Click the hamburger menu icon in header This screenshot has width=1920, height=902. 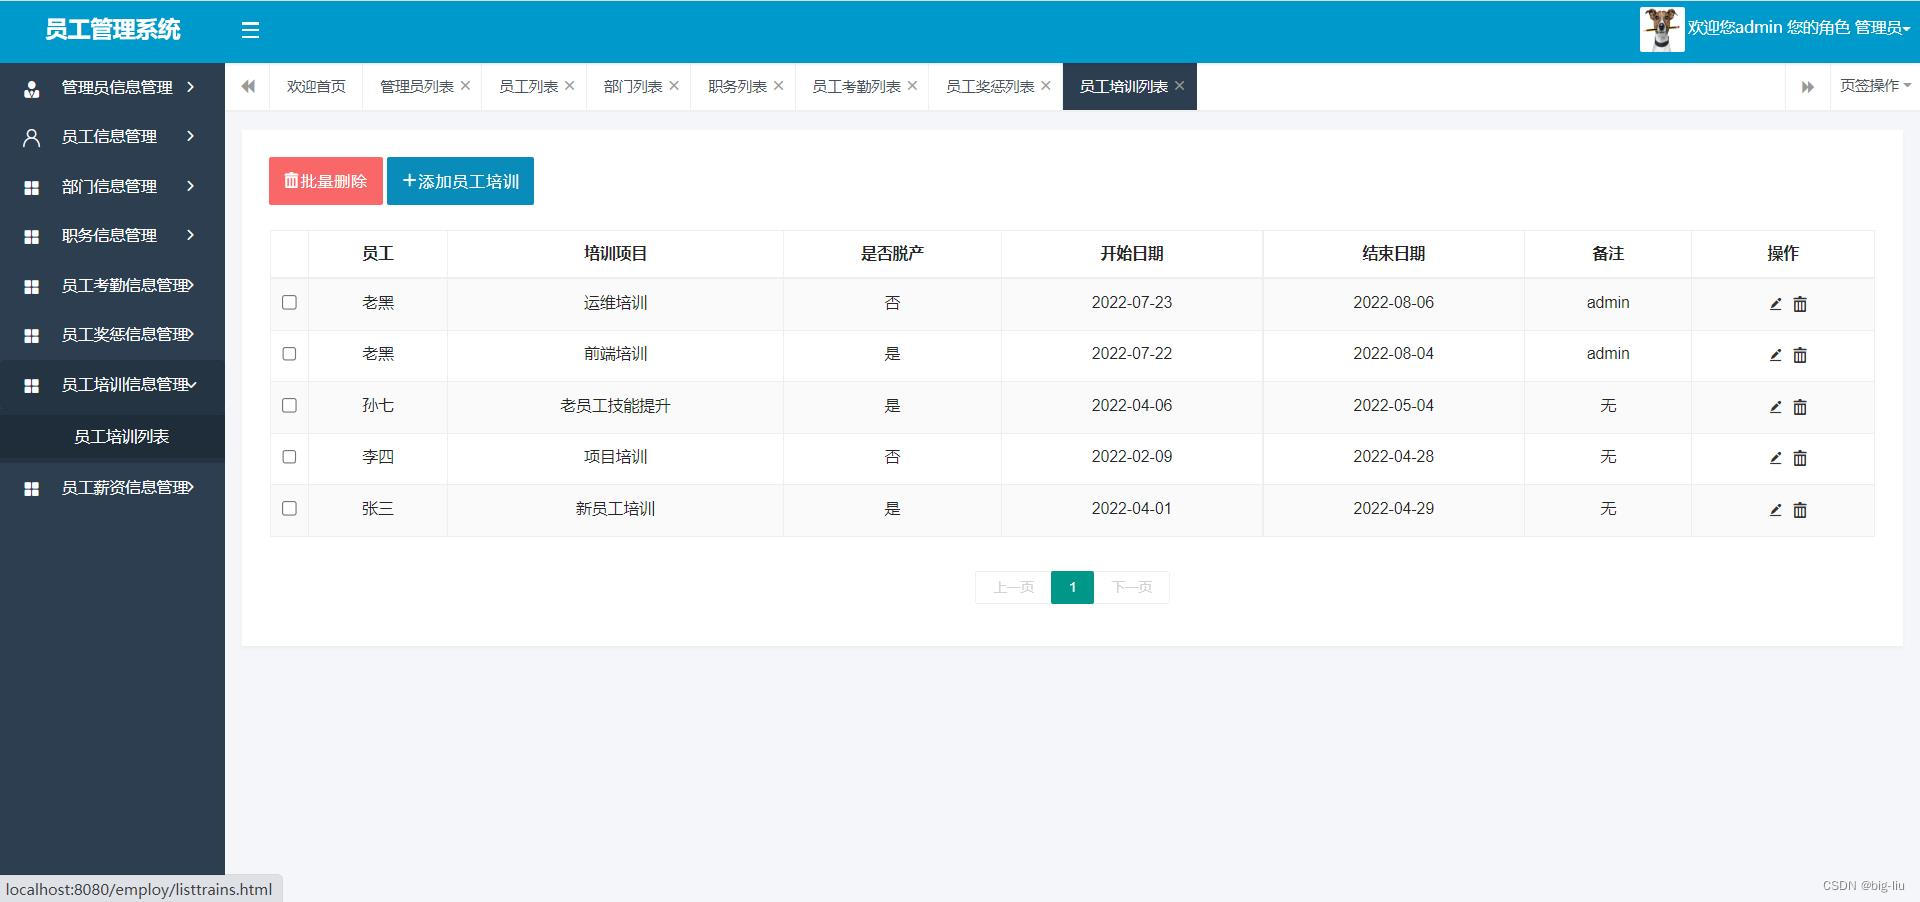coord(250,30)
